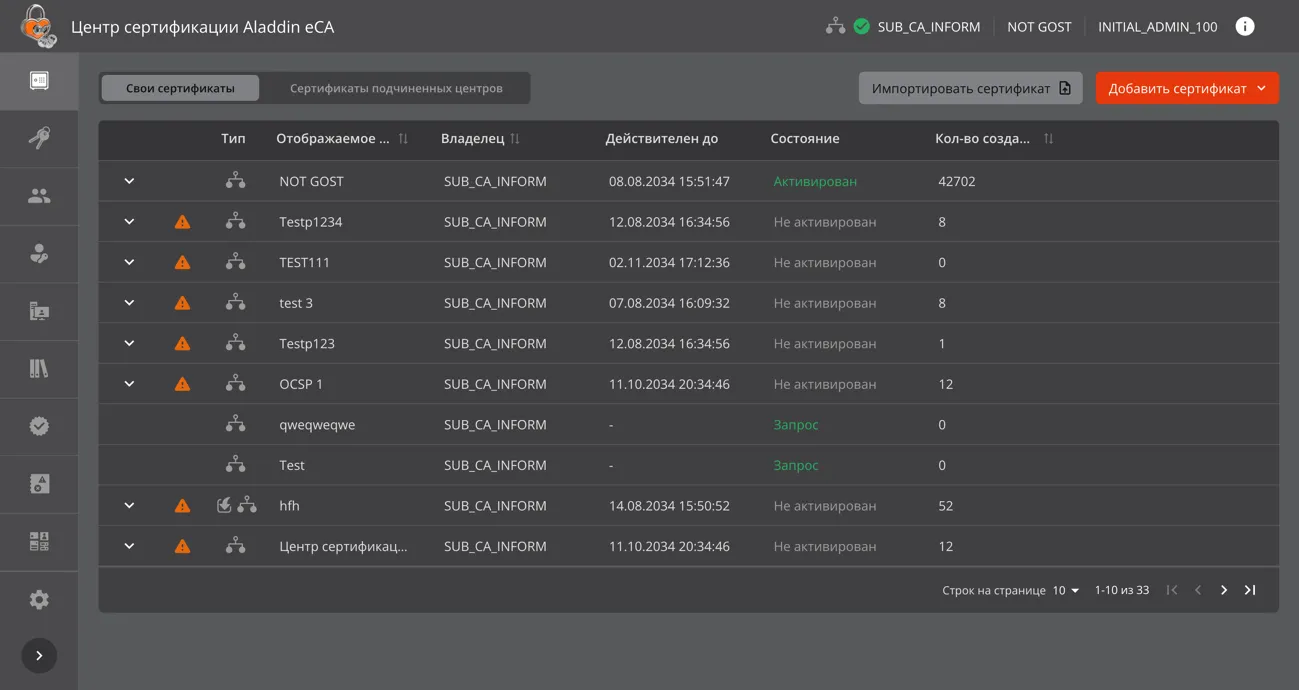
Task: Expand the hfh certificate row
Action: pyautogui.click(x=129, y=506)
